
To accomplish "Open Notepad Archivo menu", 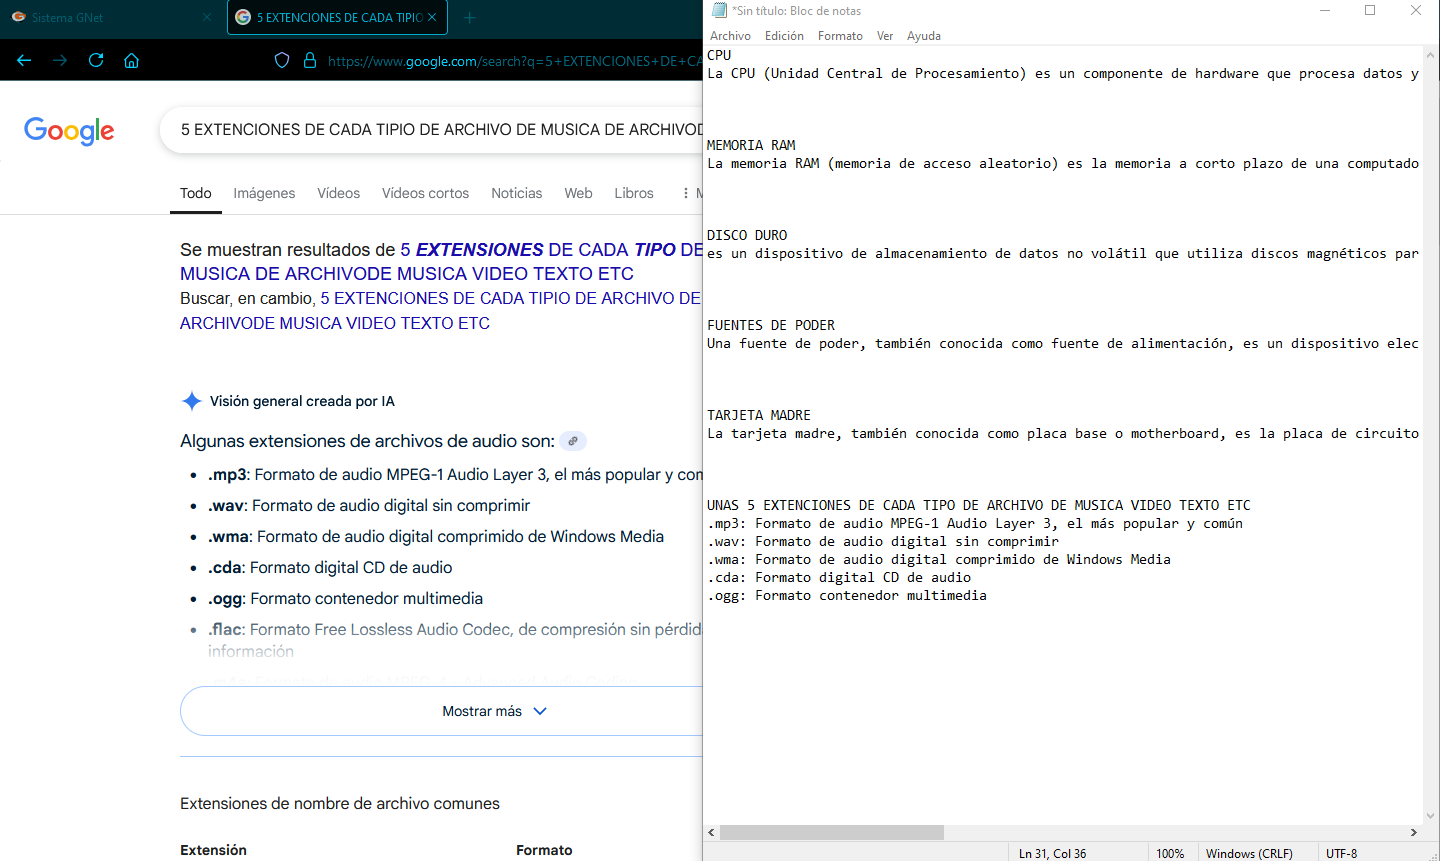I will coord(730,36).
